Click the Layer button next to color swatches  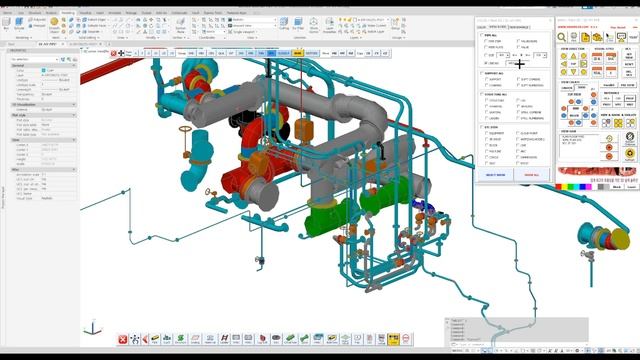631,187
